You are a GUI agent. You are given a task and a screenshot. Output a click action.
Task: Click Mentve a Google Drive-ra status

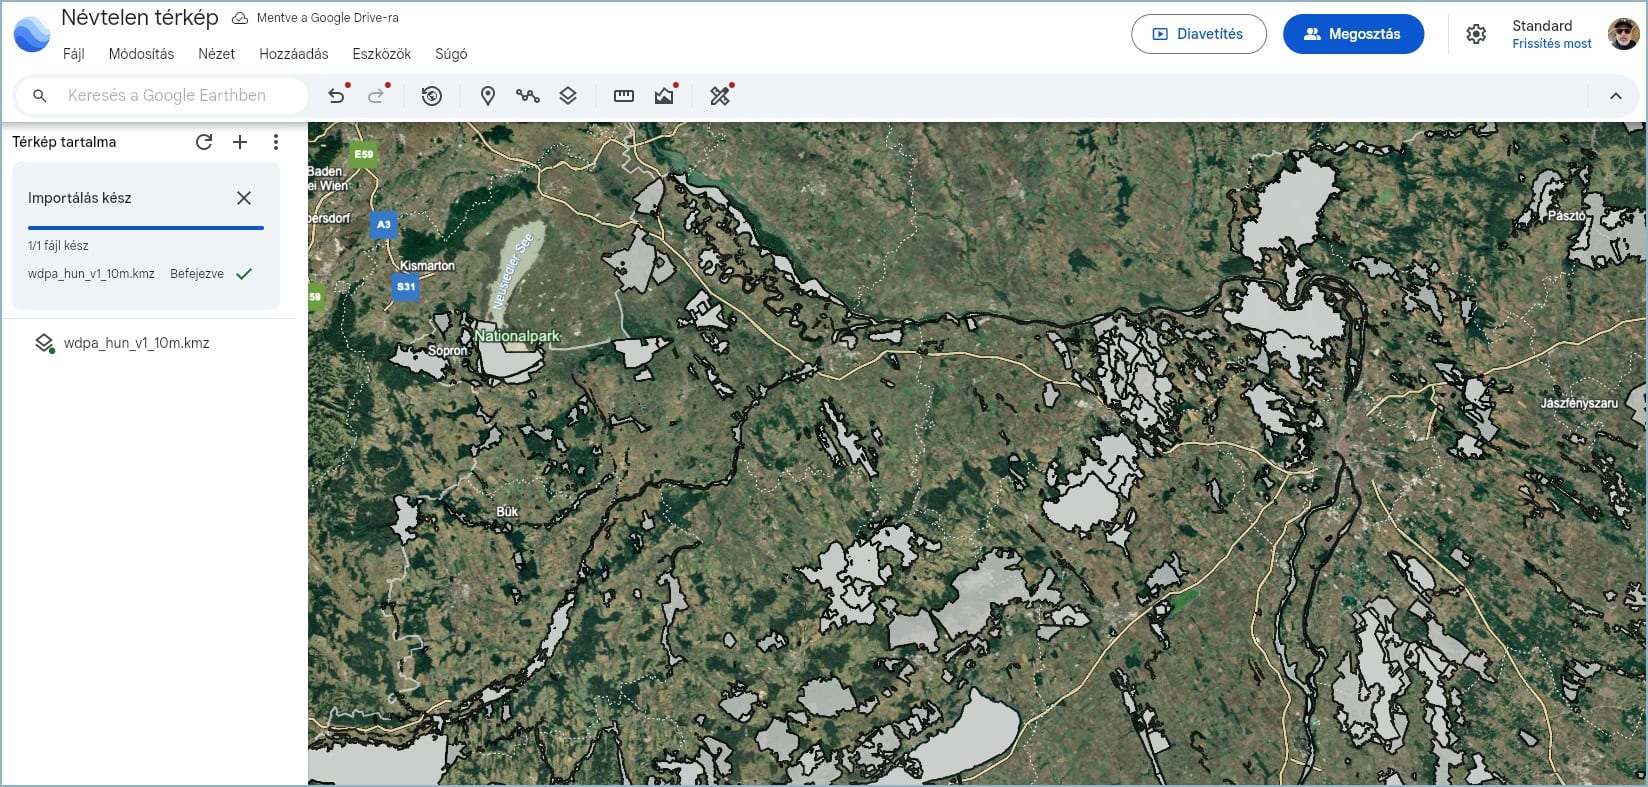[316, 18]
